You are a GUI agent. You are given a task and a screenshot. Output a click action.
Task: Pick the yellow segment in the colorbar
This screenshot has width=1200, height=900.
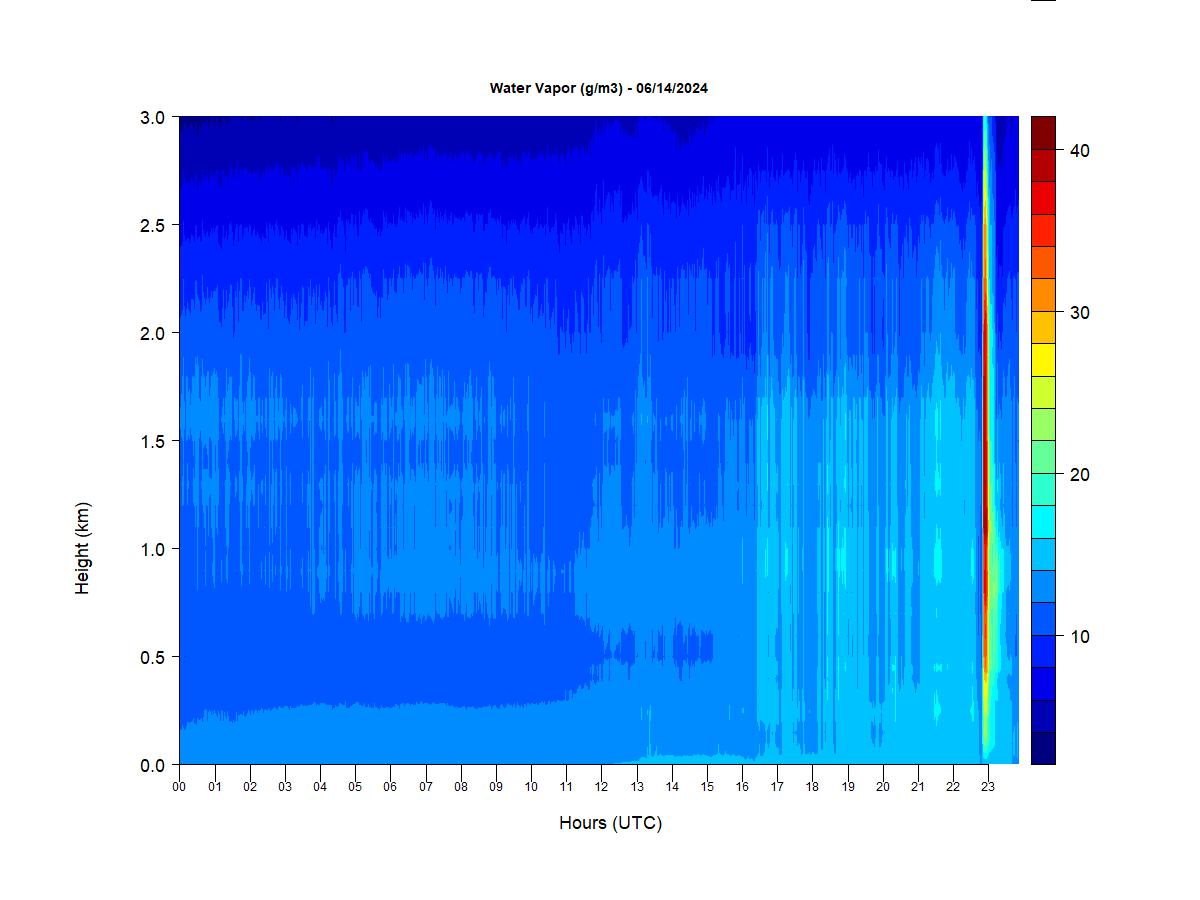point(1043,359)
